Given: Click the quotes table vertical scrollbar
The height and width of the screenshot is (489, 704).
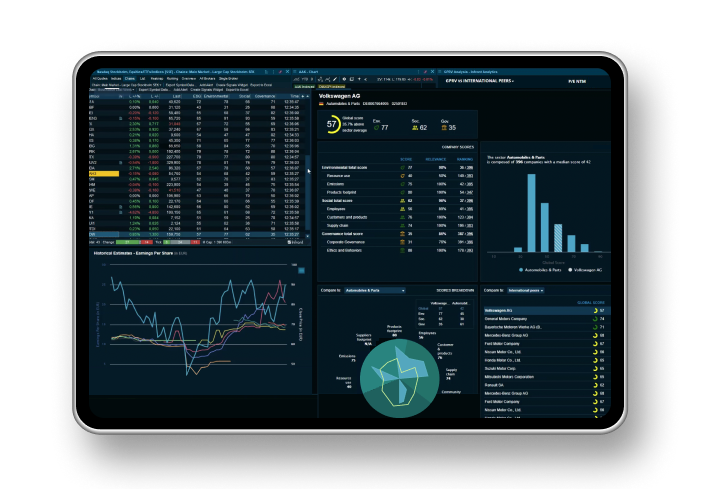Looking at the screenshot, I should 308,193.
